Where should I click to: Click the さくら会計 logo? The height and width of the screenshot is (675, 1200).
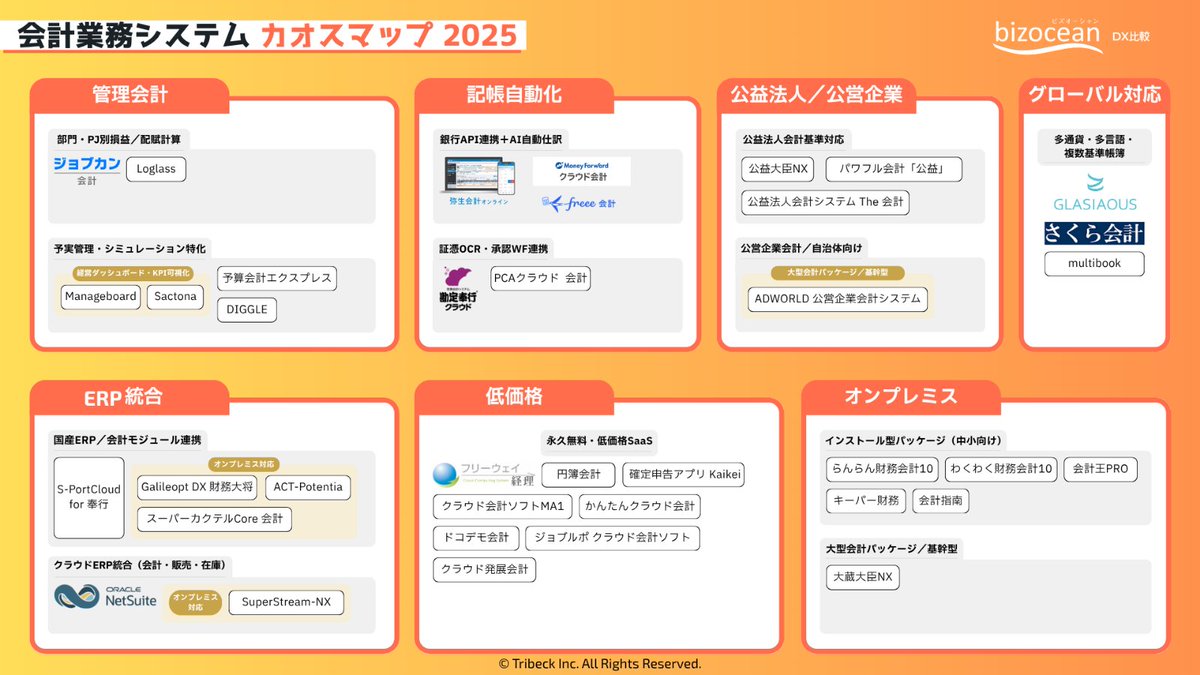tap(1094, 234)
